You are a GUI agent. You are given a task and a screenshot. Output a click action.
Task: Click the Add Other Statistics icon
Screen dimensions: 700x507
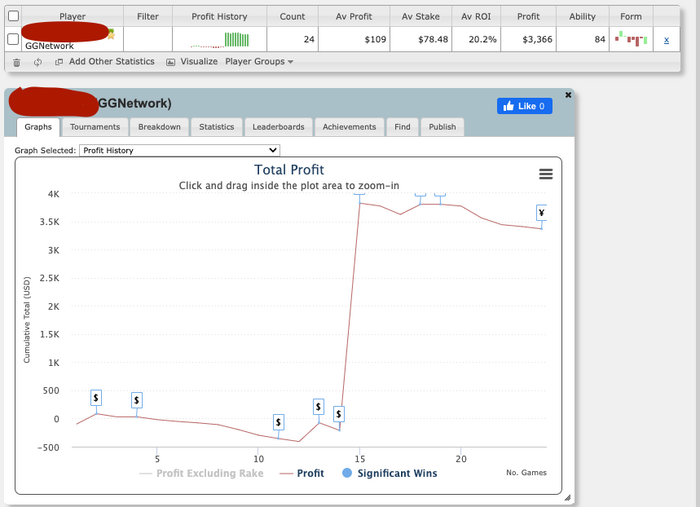coord(58,62)
